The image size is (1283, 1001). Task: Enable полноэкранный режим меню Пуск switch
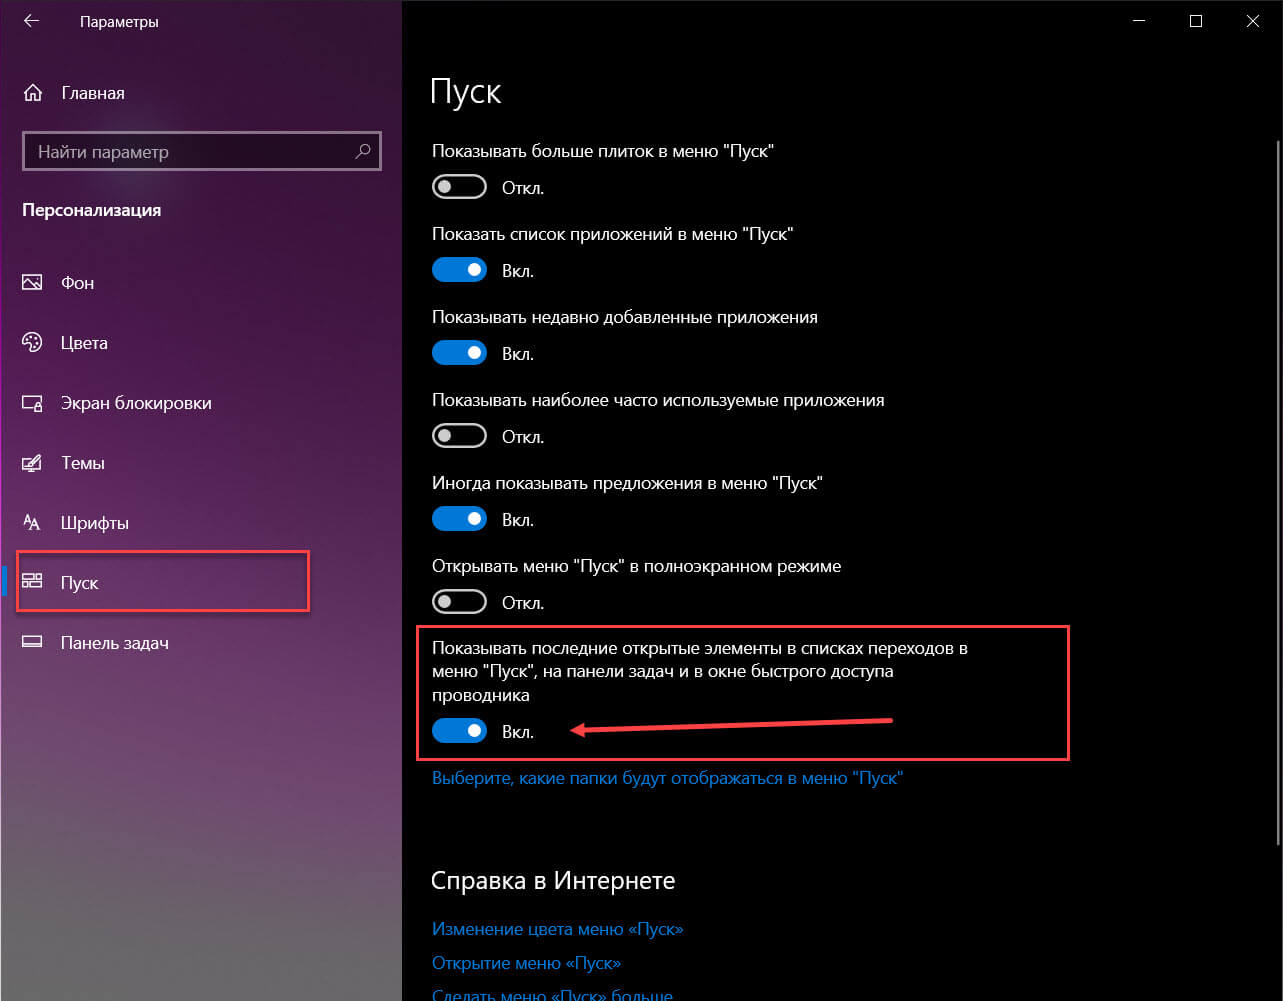tap(459, 602)
